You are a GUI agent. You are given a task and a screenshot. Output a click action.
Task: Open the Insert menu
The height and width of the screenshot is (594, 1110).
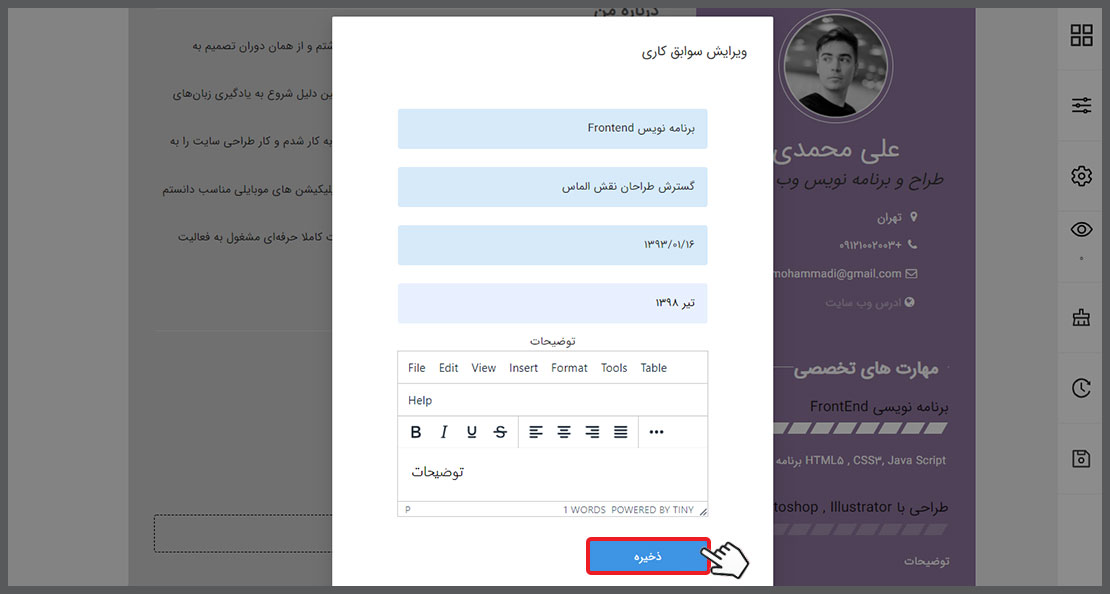click(523, 368)
